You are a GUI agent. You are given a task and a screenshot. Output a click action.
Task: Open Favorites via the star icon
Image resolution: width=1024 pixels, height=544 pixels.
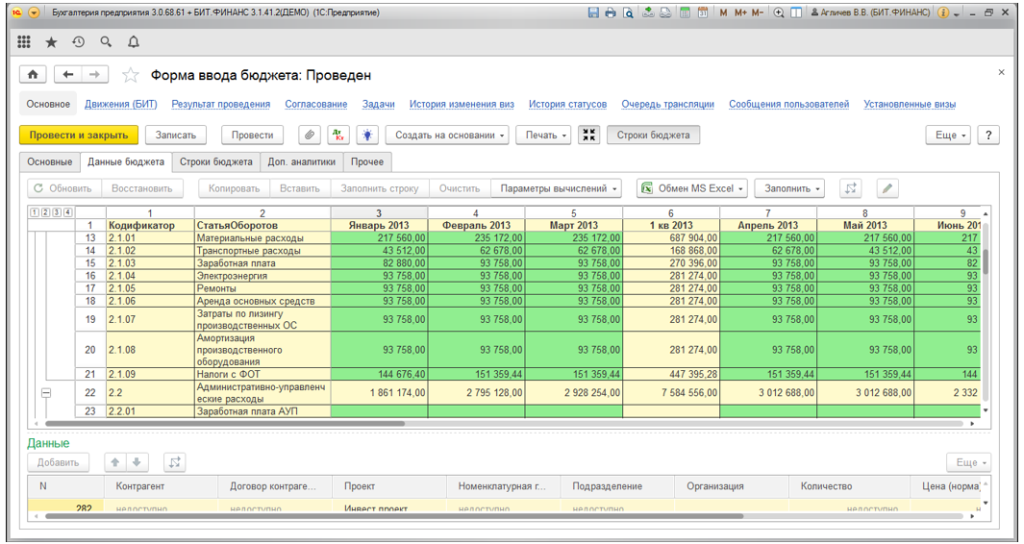pos(51,43)
